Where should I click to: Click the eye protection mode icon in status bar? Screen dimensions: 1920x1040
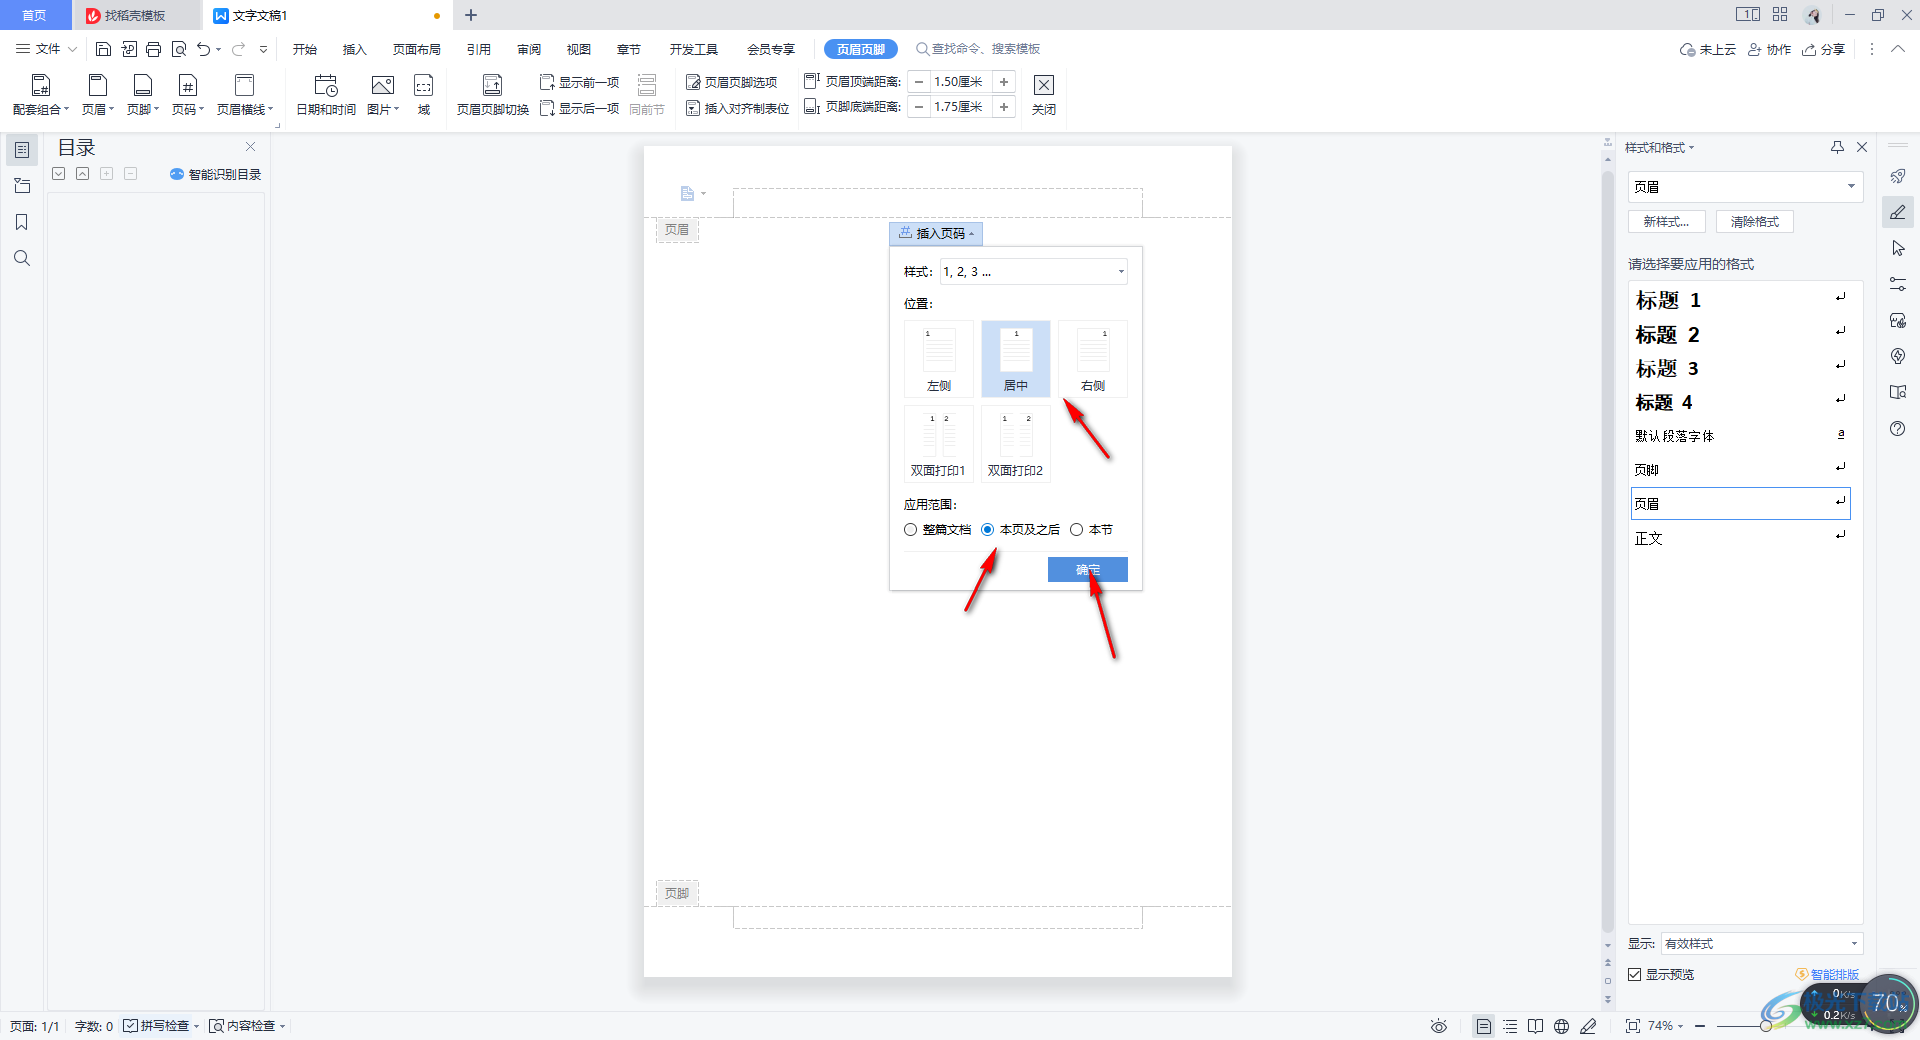(1439, 1026)
